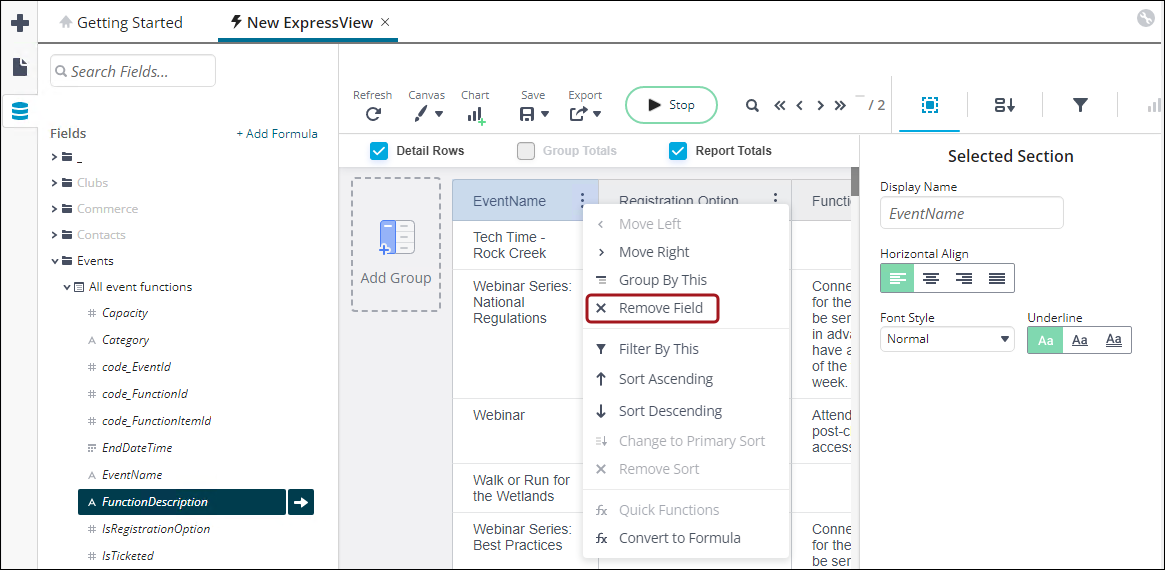Expand the underscore folder in Fields
Viewport: 1165px width, 570px height.
click(54, 157)
